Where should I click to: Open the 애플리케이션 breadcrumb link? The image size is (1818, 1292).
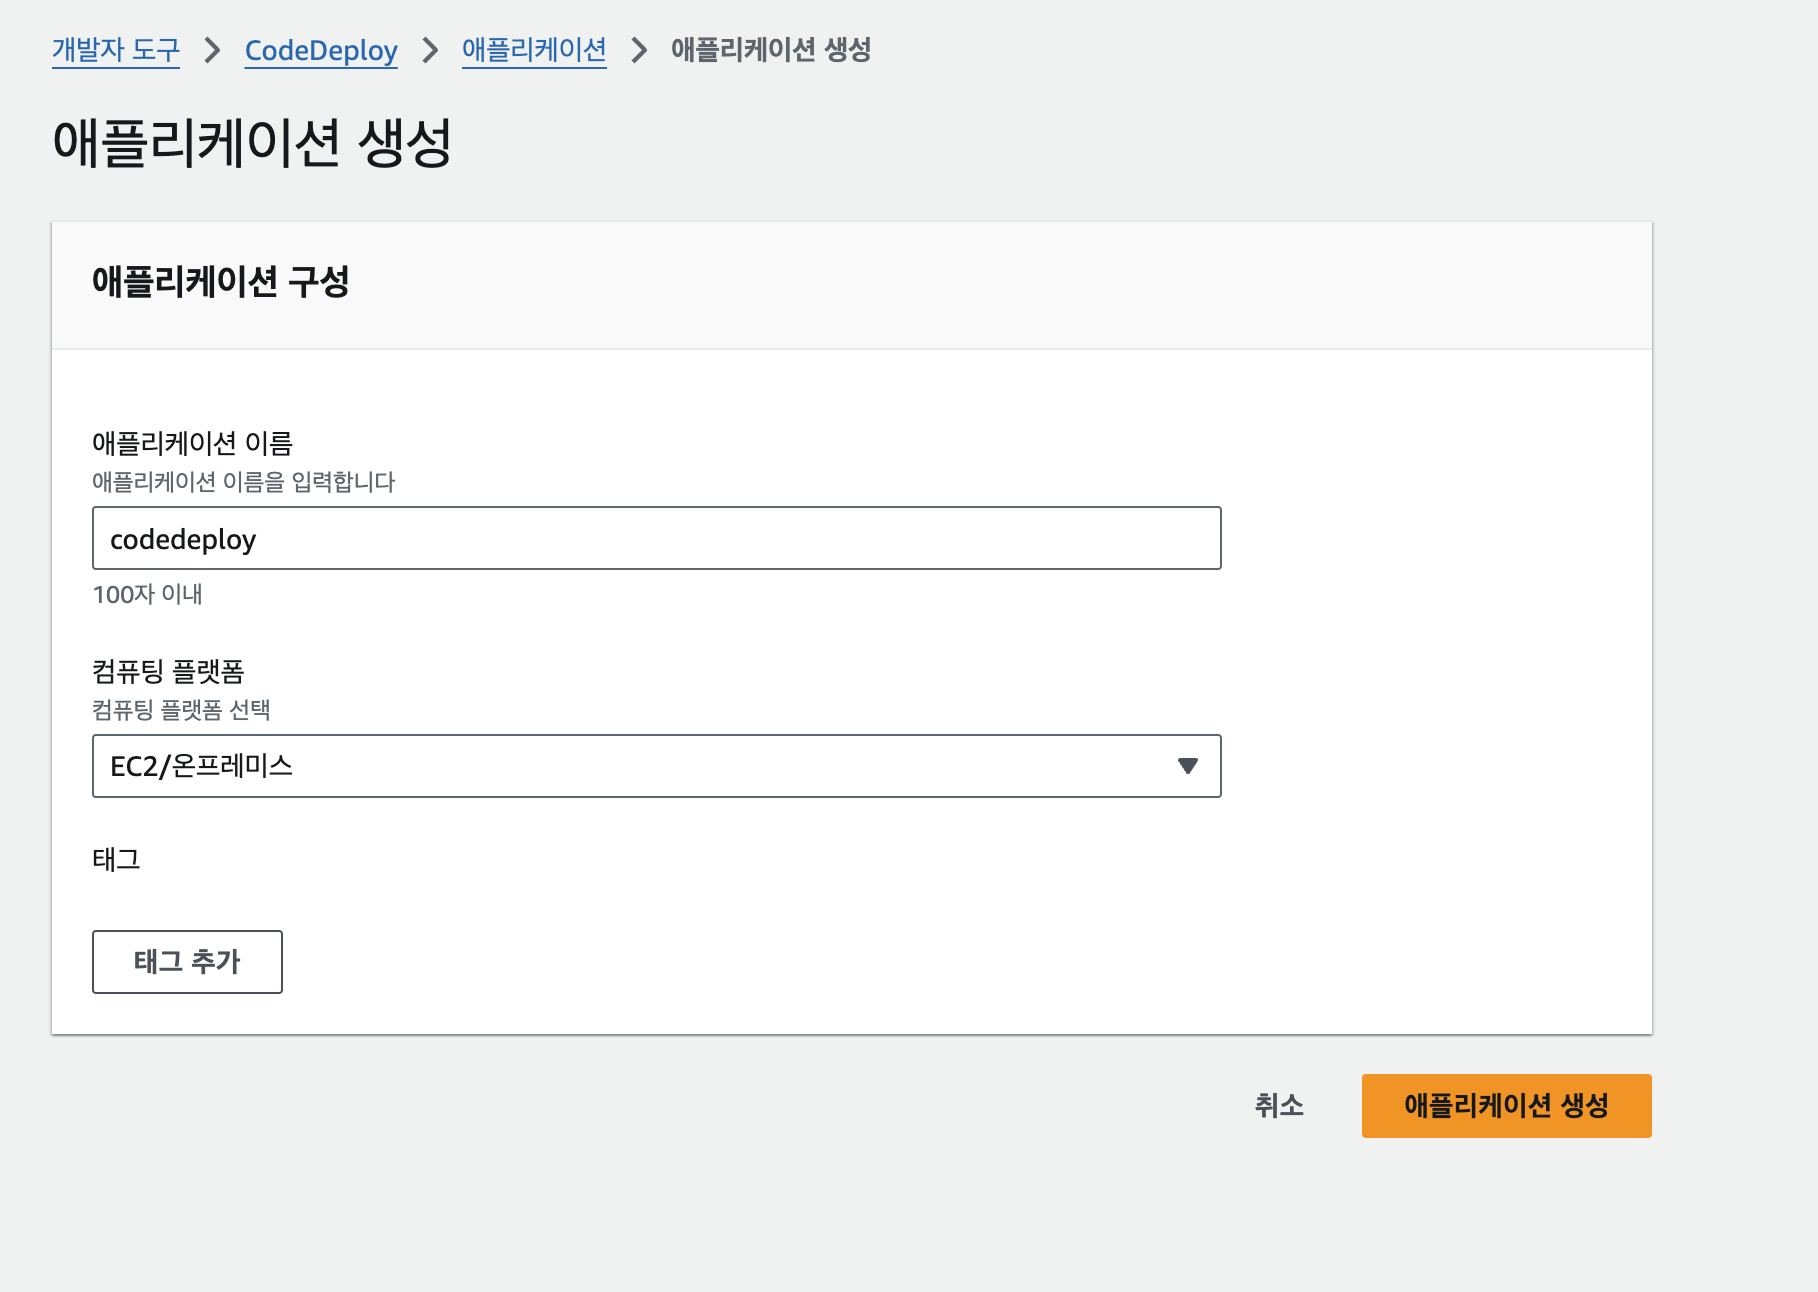pos(534,50)
